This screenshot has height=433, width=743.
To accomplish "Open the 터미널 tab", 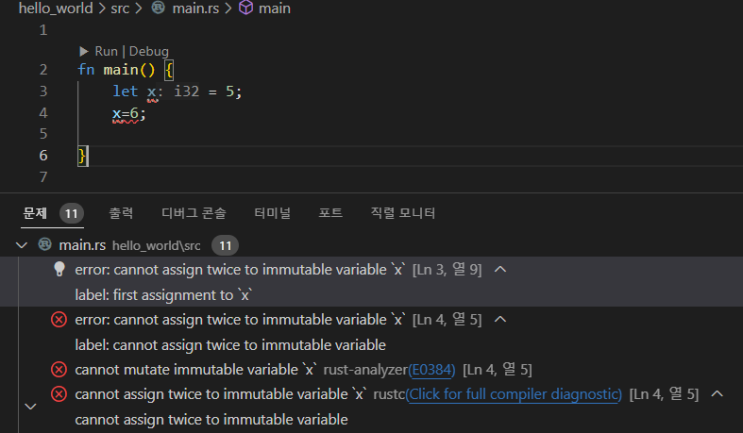I will [x=272, y=213].
